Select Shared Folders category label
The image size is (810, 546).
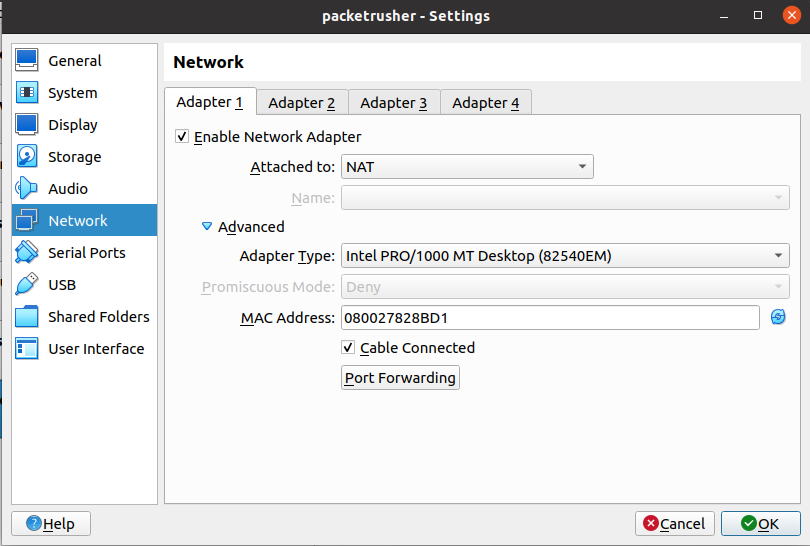(99, 317)
